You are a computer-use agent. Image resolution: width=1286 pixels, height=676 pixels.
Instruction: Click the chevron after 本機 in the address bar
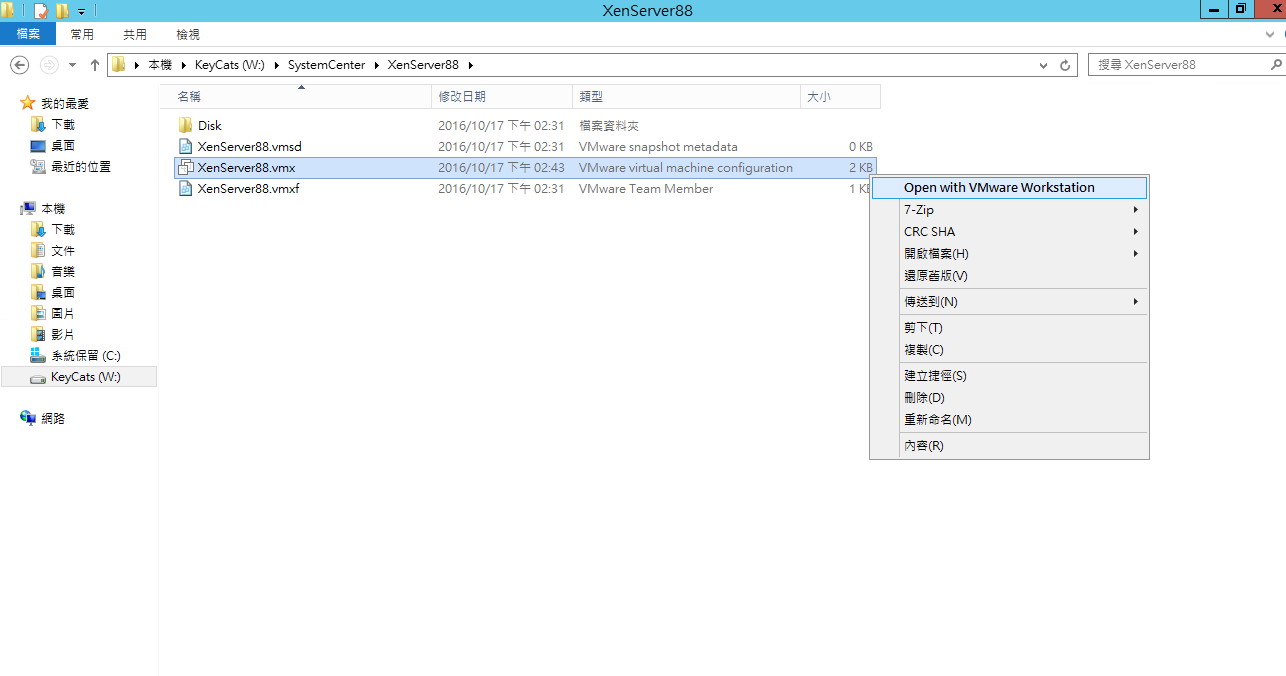click(183, 65)
